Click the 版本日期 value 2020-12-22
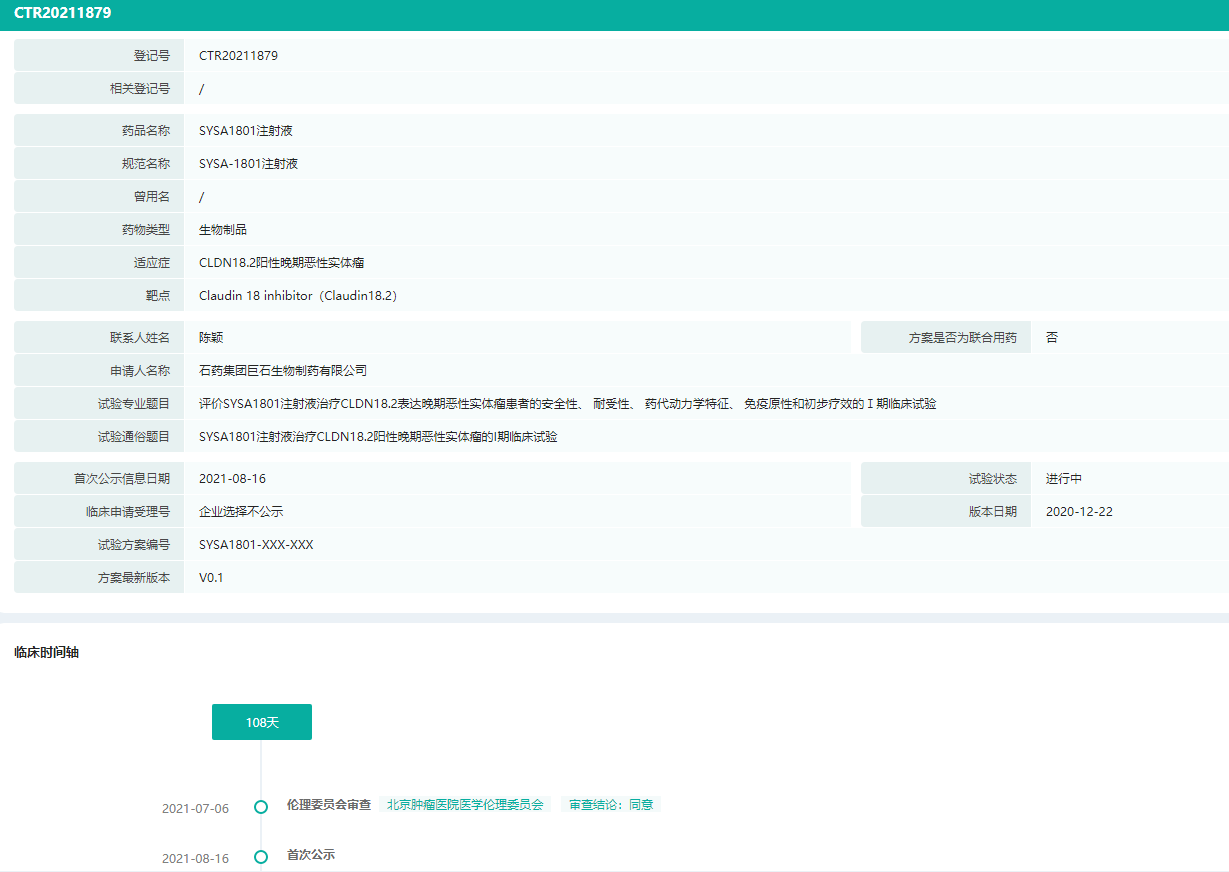 point(1079,512)
